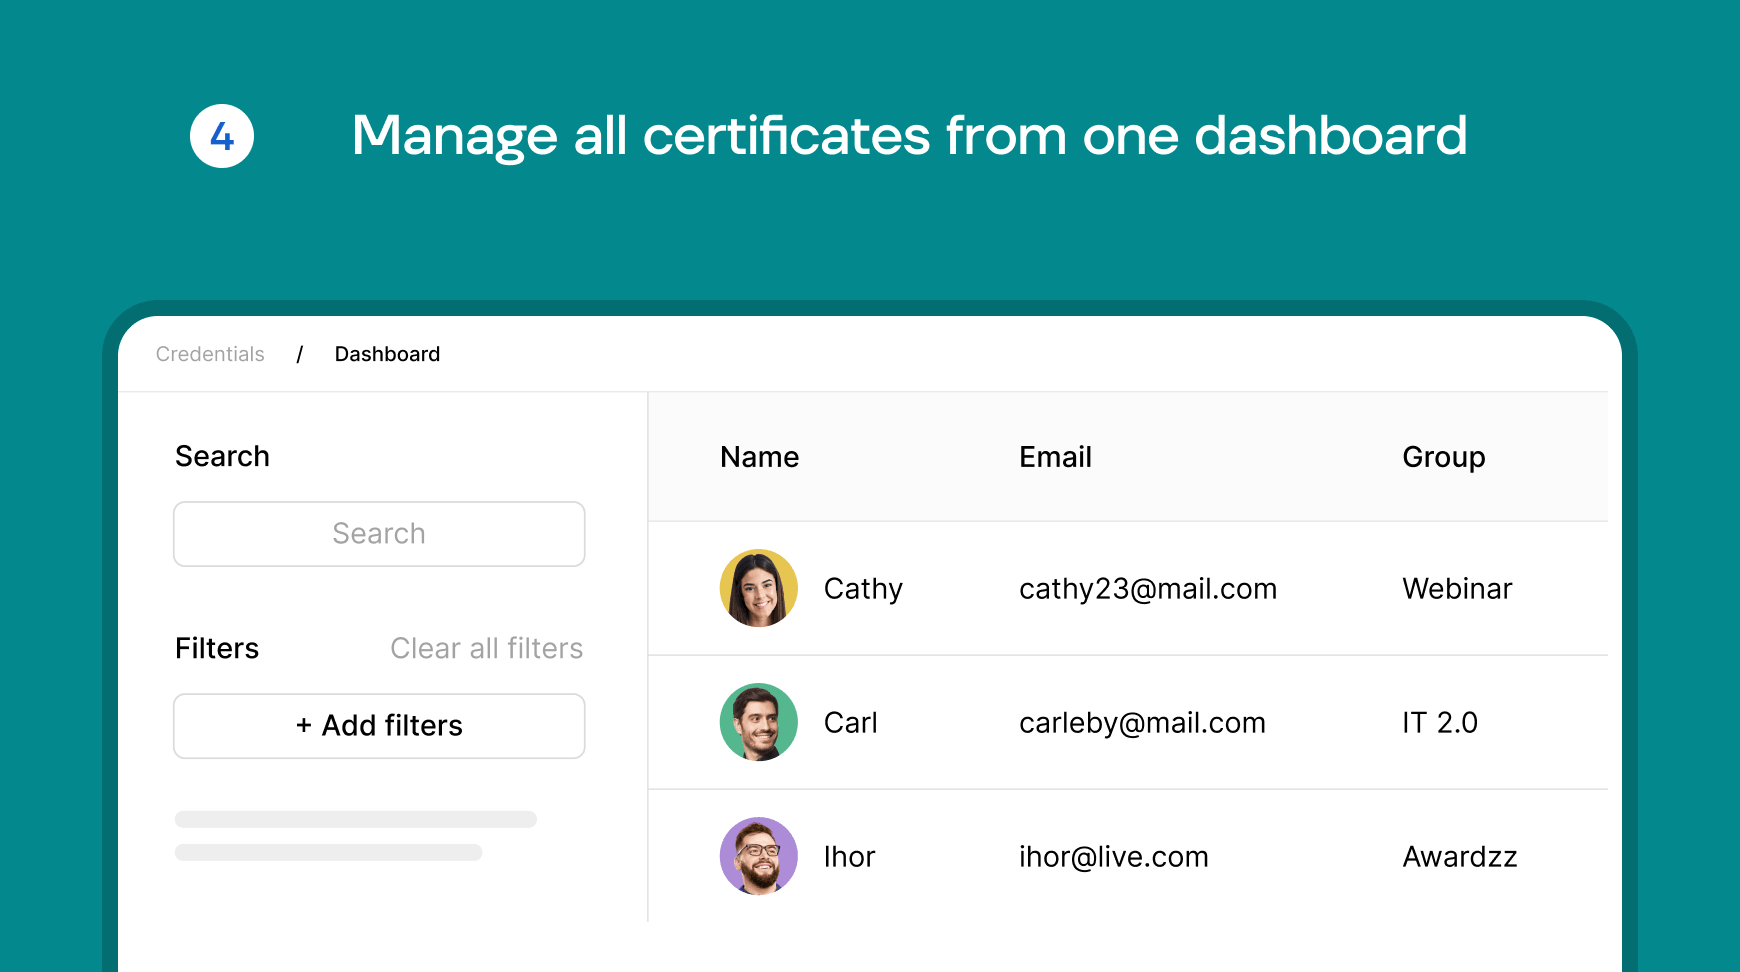Click the step 4 number badge

[x=222, y=136]
